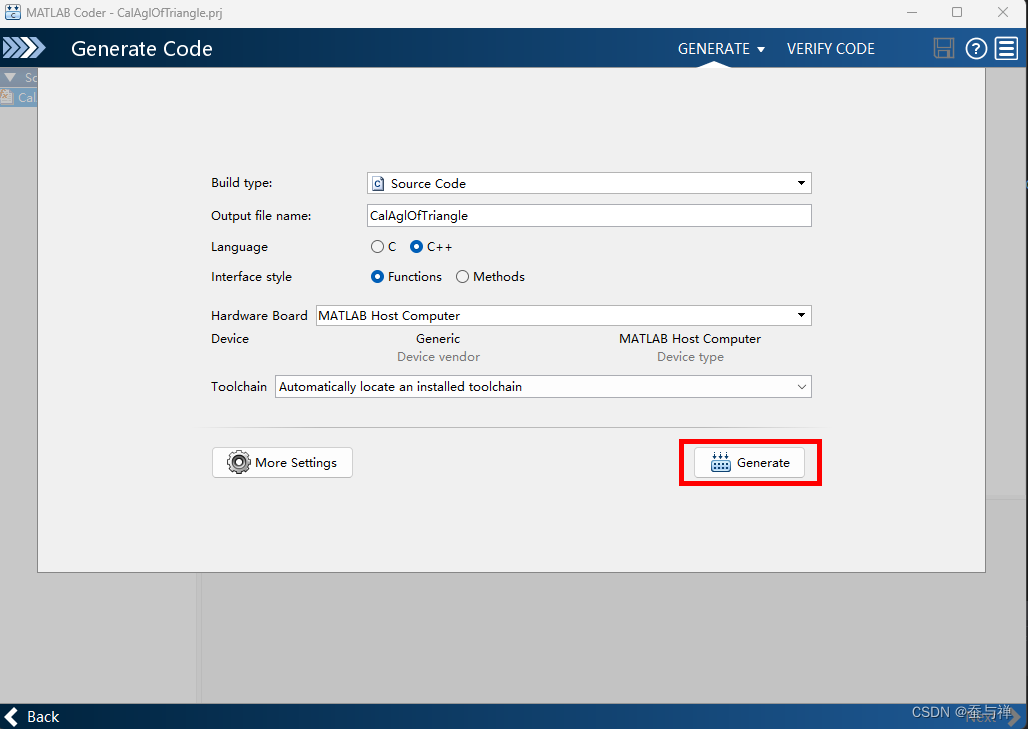The image size is (1028, 729).
Task: Click the Output file name field
Action: pos(589,216)
